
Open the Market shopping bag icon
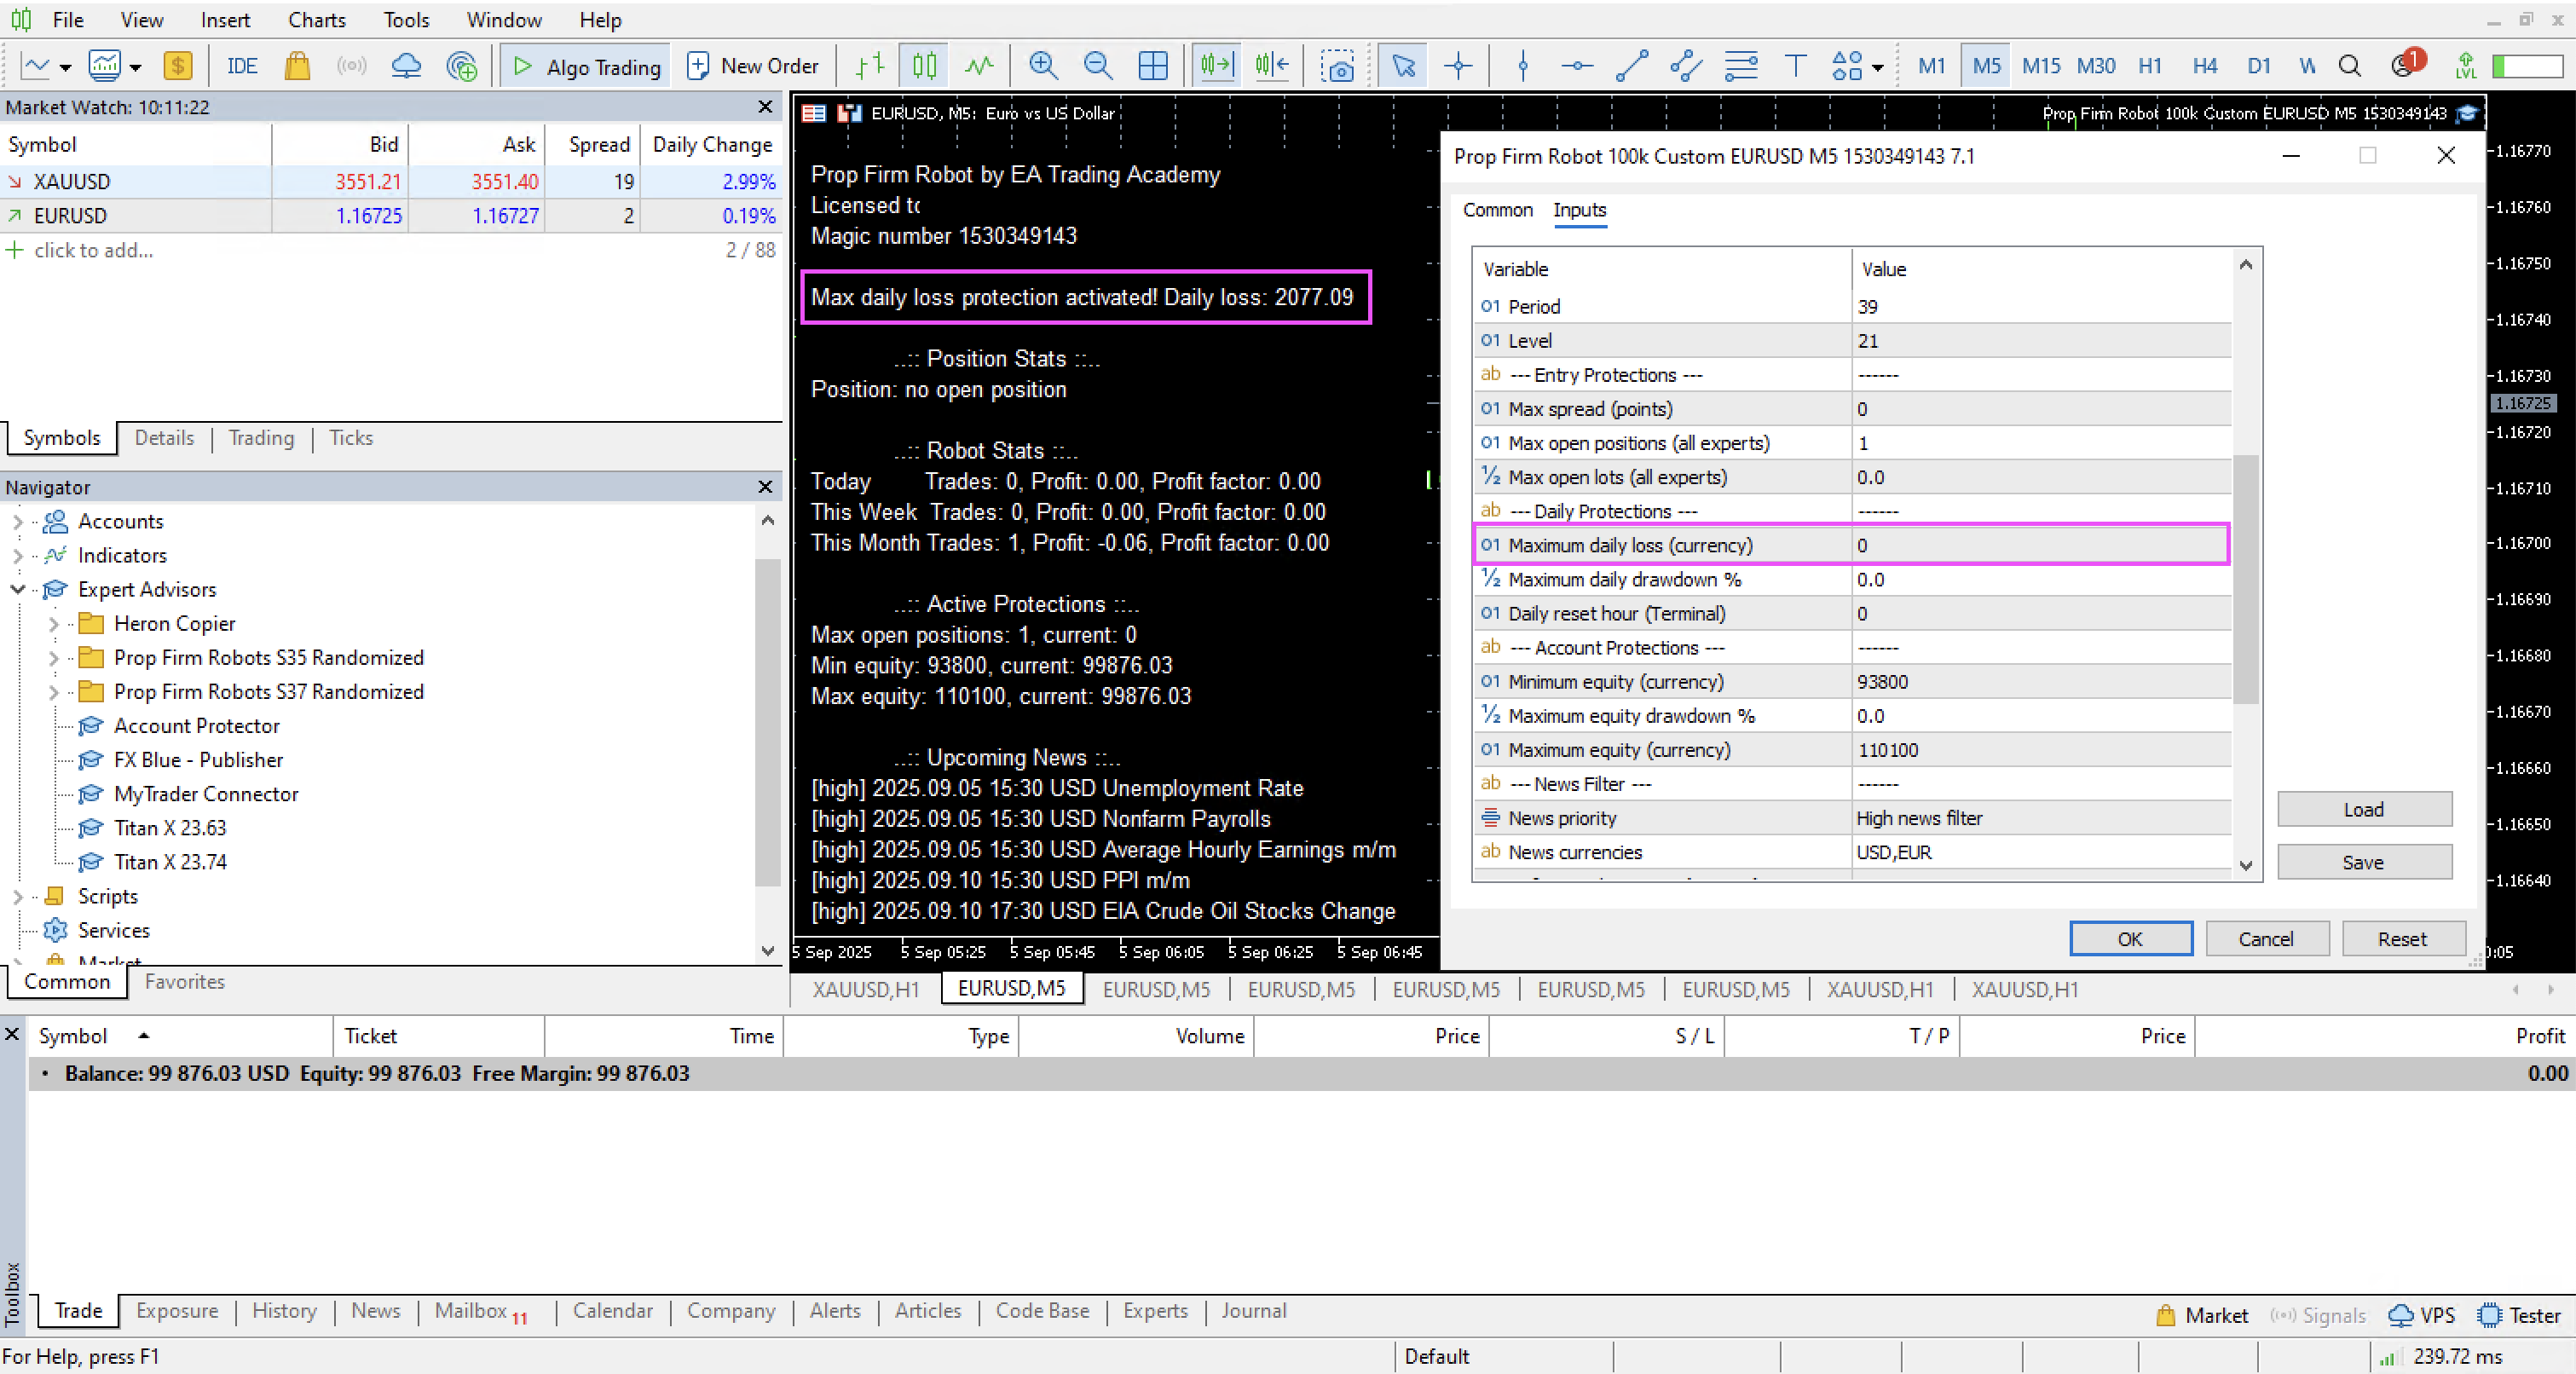(x=297, y=66)
